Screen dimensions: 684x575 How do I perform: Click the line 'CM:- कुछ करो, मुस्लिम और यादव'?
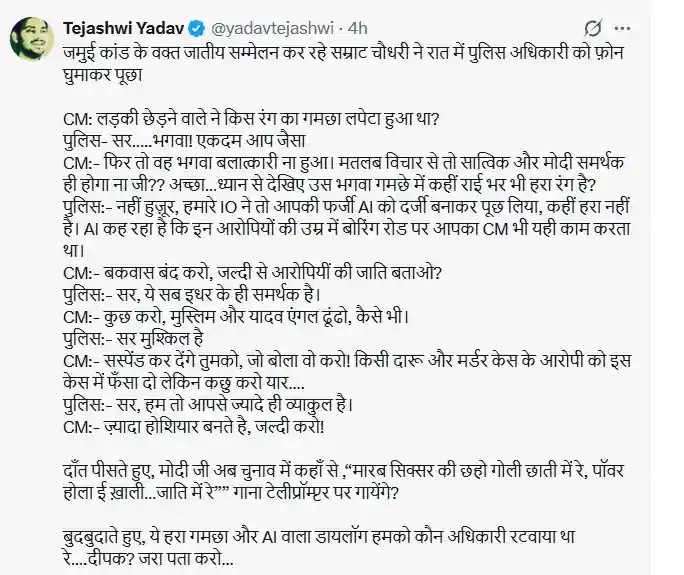[236, 317]
